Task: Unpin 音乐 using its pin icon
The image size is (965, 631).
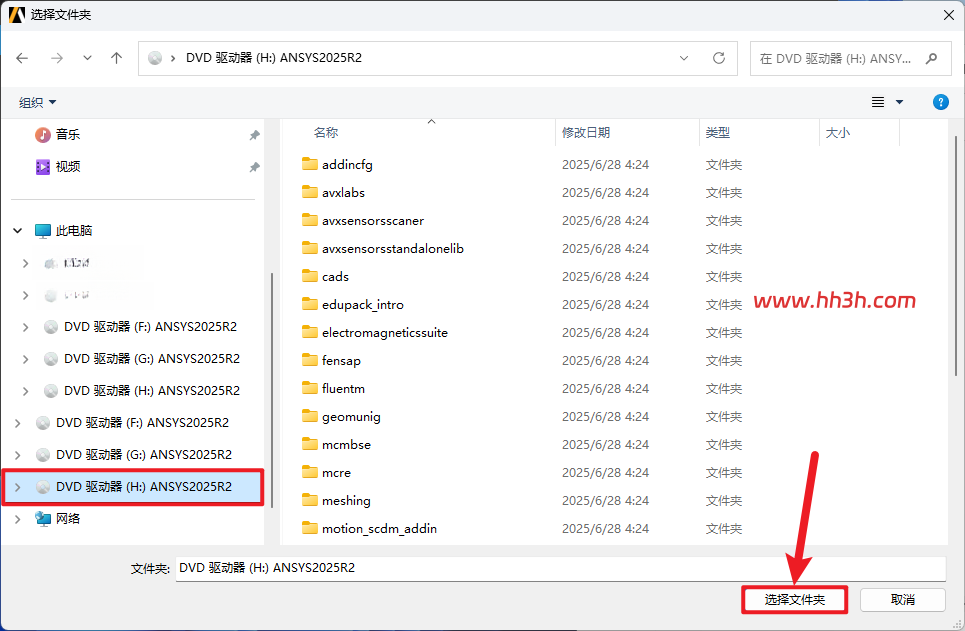Action: [x=254, y=135]
